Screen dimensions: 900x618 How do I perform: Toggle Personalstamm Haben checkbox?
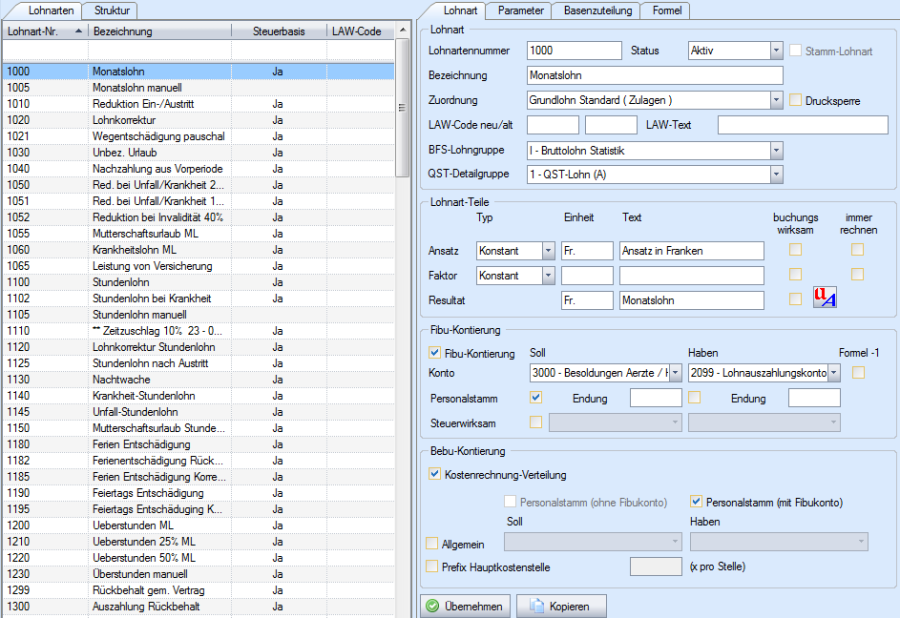(695, 397)
